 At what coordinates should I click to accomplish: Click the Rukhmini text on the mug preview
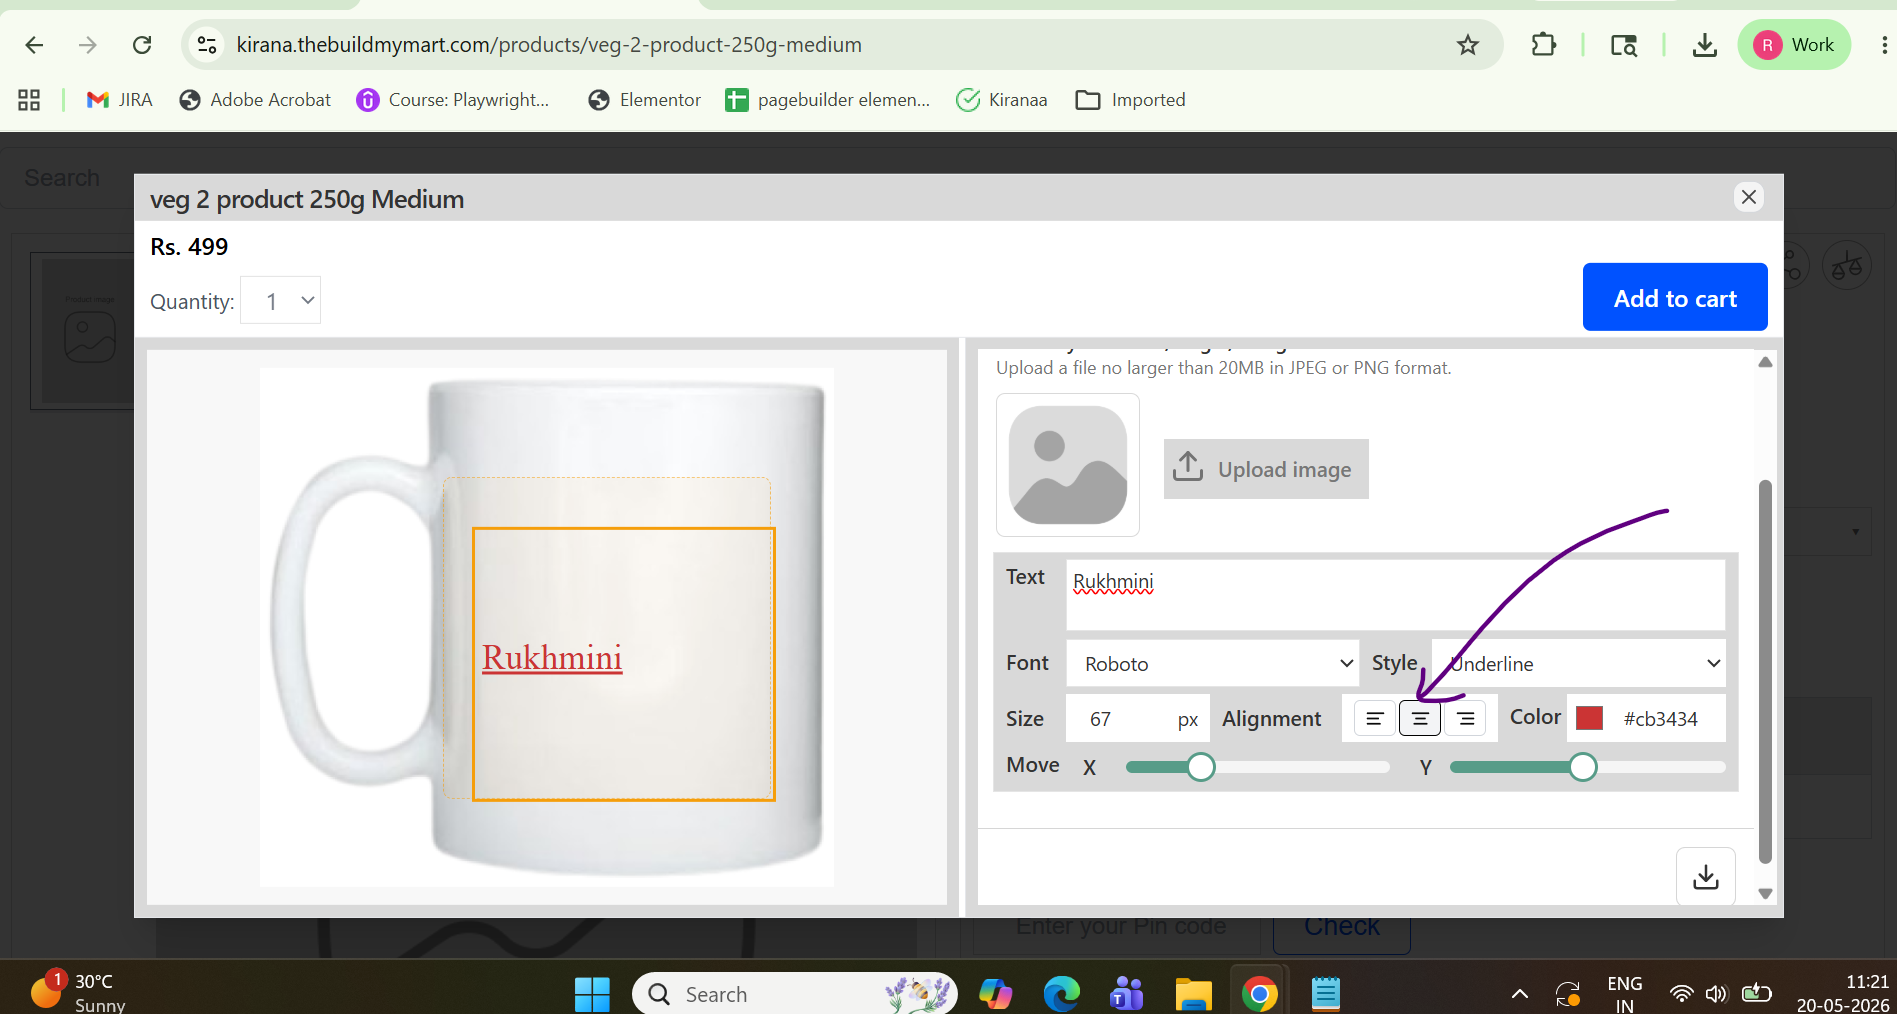552,658
